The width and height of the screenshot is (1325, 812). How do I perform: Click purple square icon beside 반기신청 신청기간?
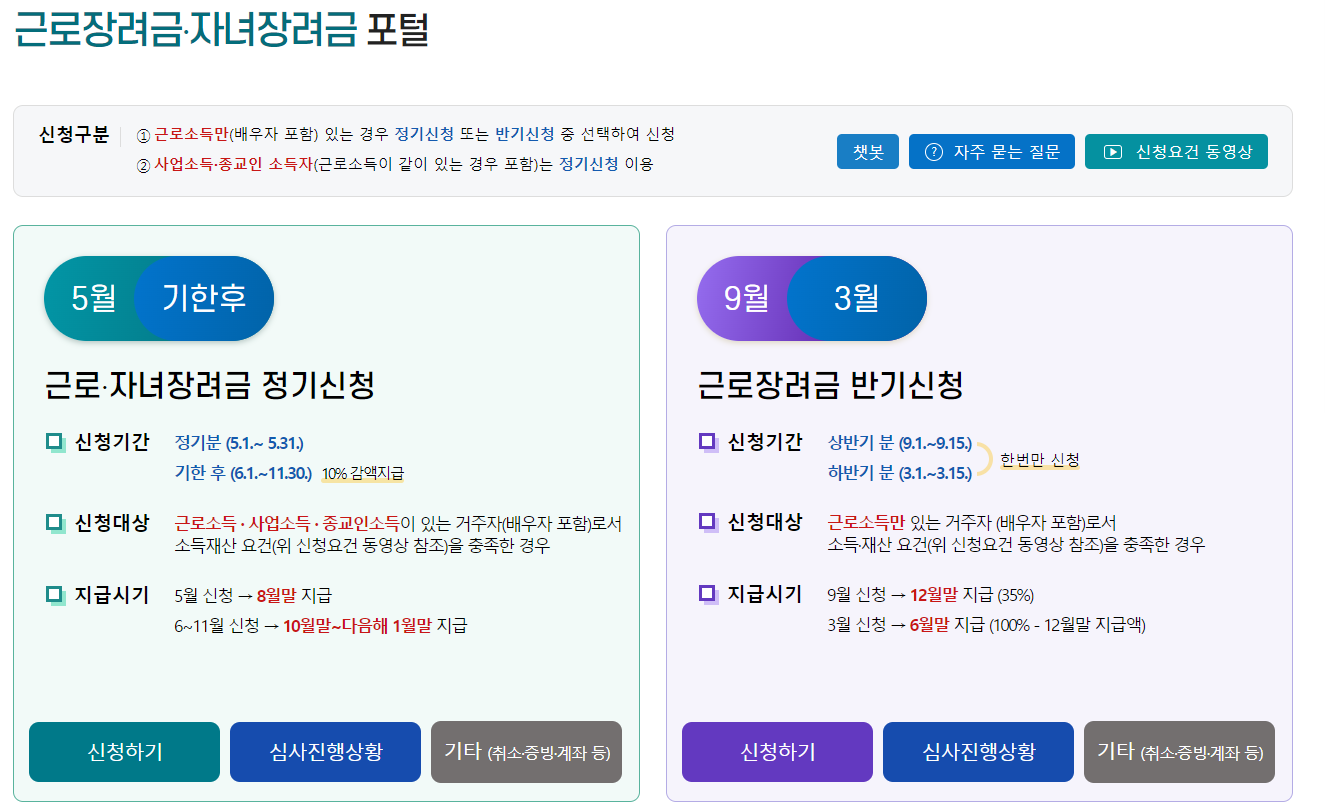[x=708, y=442]
